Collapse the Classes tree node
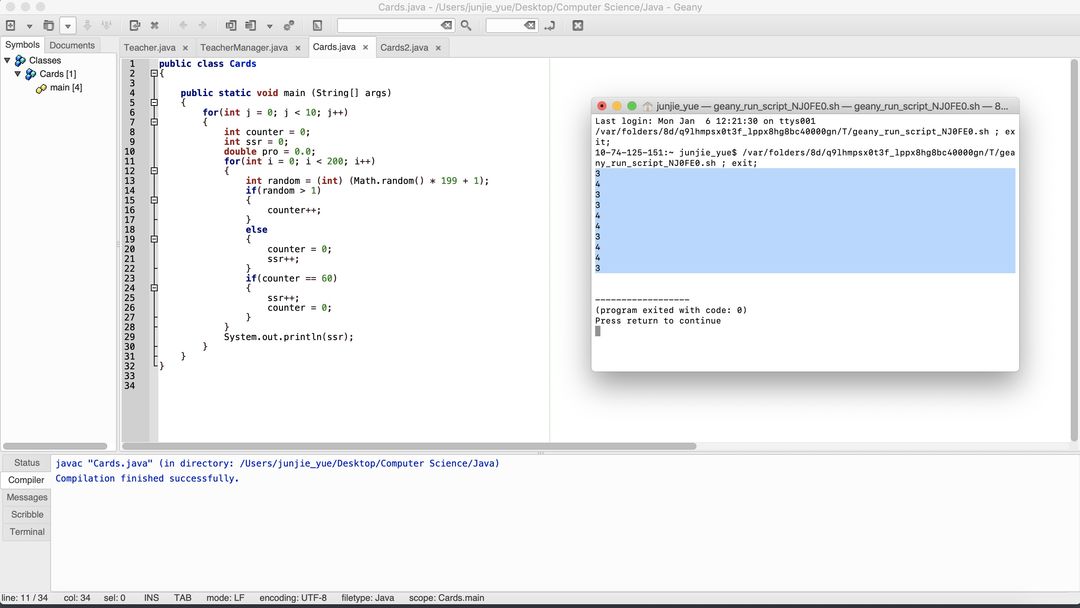 click(8, 61)
